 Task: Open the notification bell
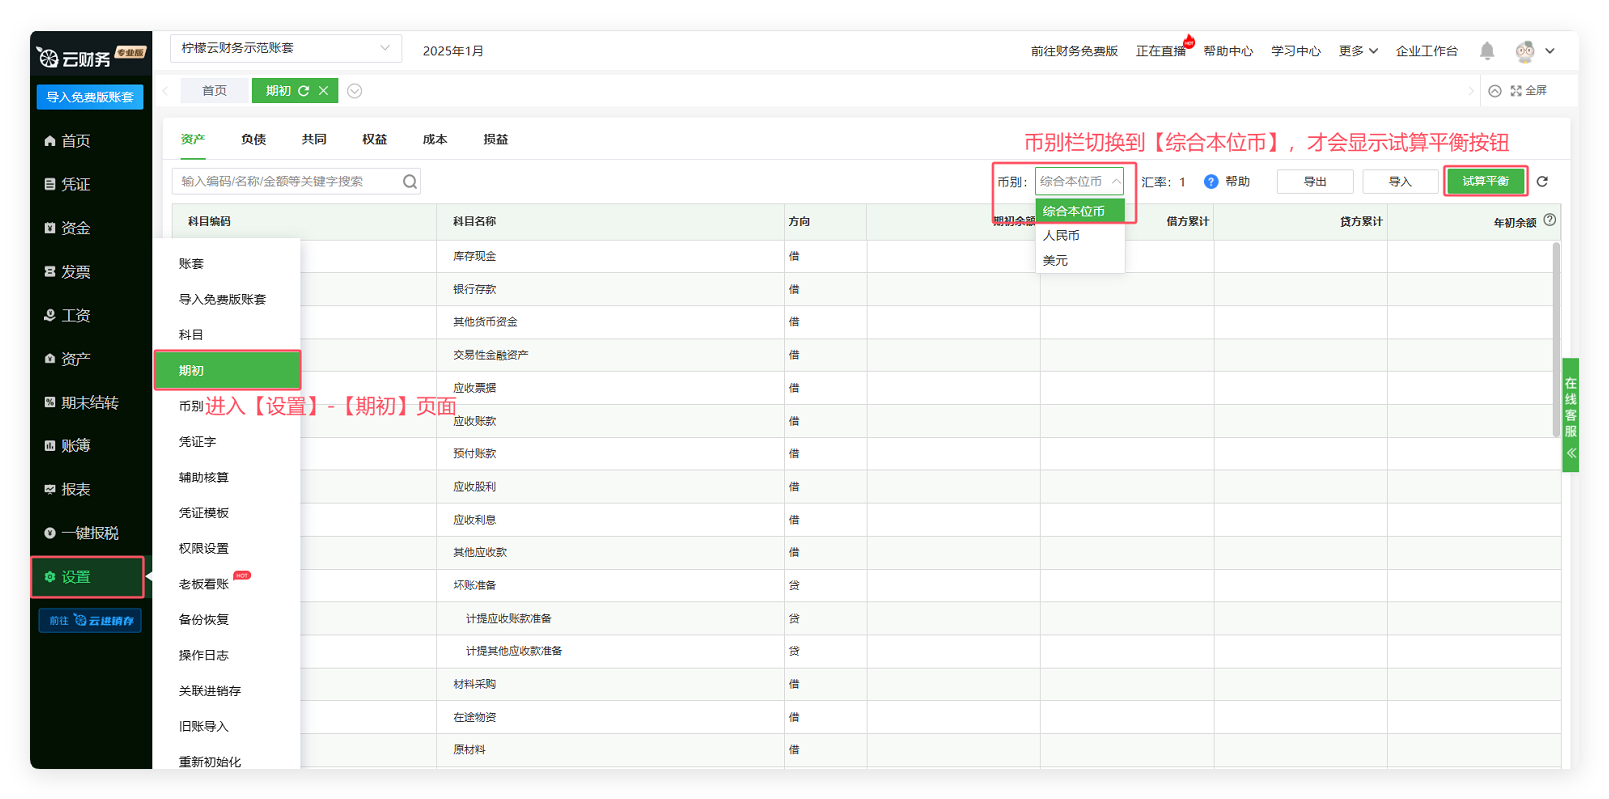1487,51
